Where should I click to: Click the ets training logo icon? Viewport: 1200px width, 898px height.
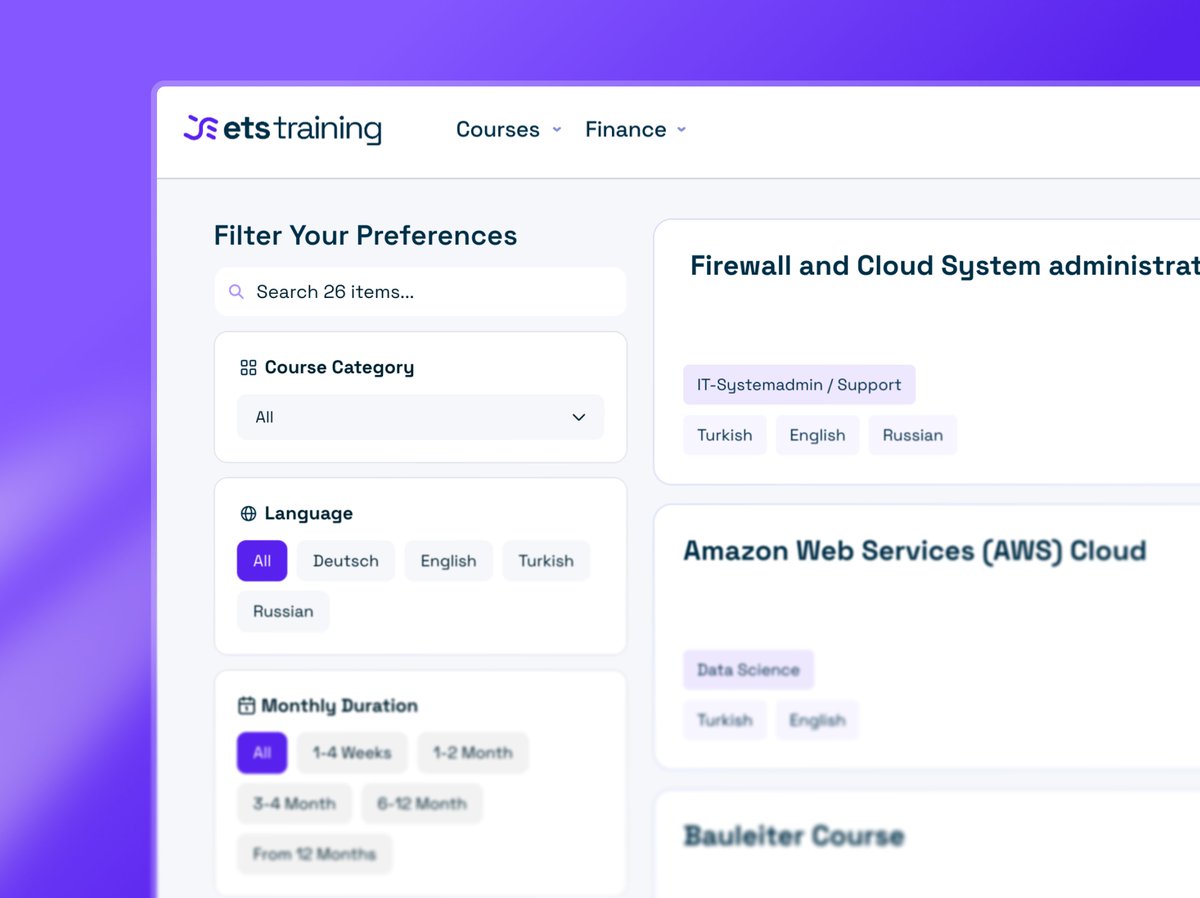[200, 129]
